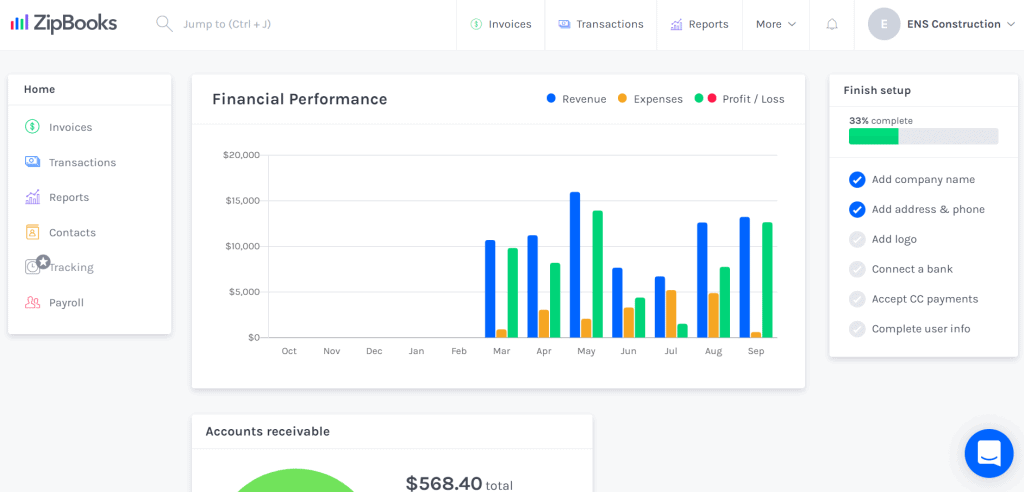1024x492 pixels.
Task: Focus the Jump to search field
Action: point(227,24)
